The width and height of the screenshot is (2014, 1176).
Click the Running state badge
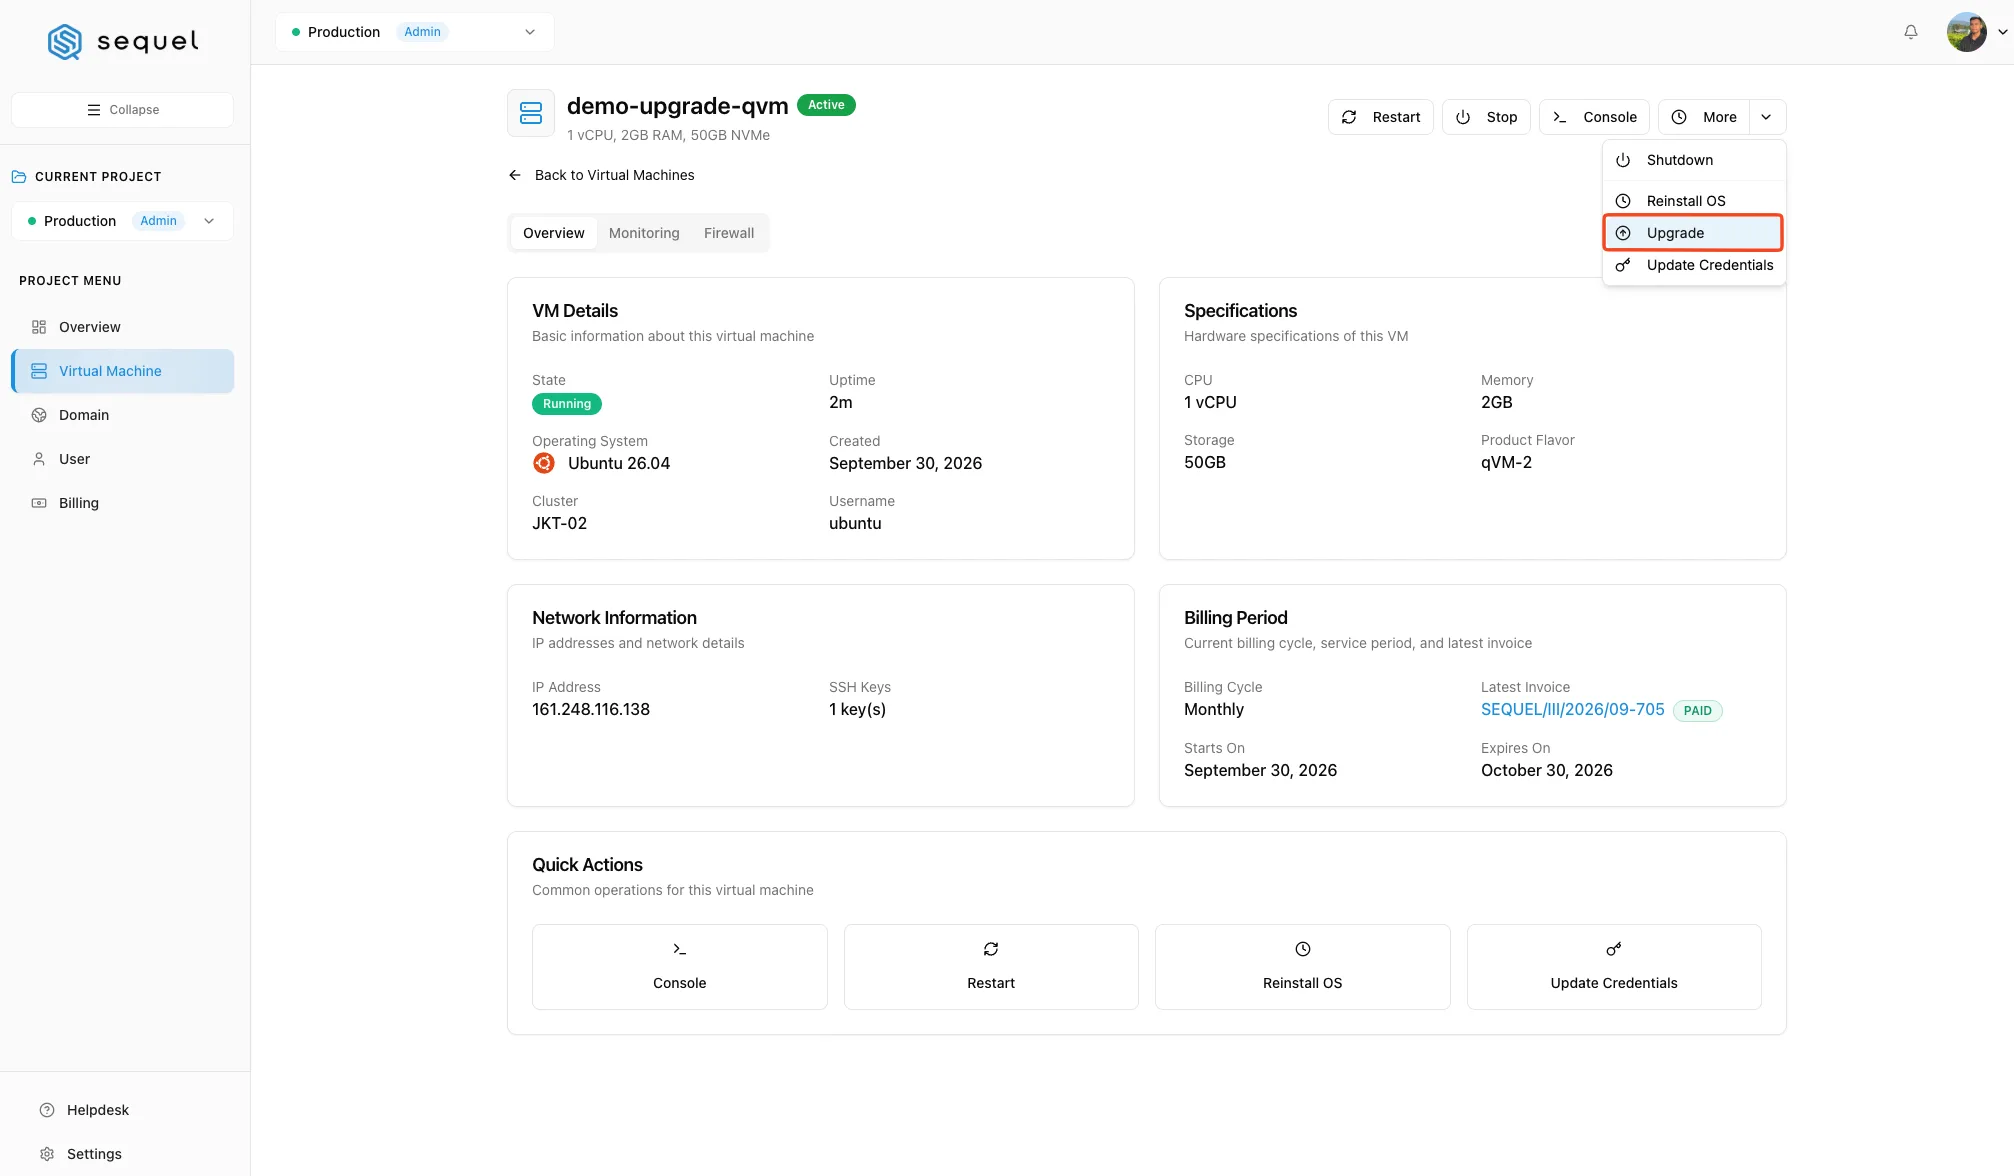coord(567,404)
